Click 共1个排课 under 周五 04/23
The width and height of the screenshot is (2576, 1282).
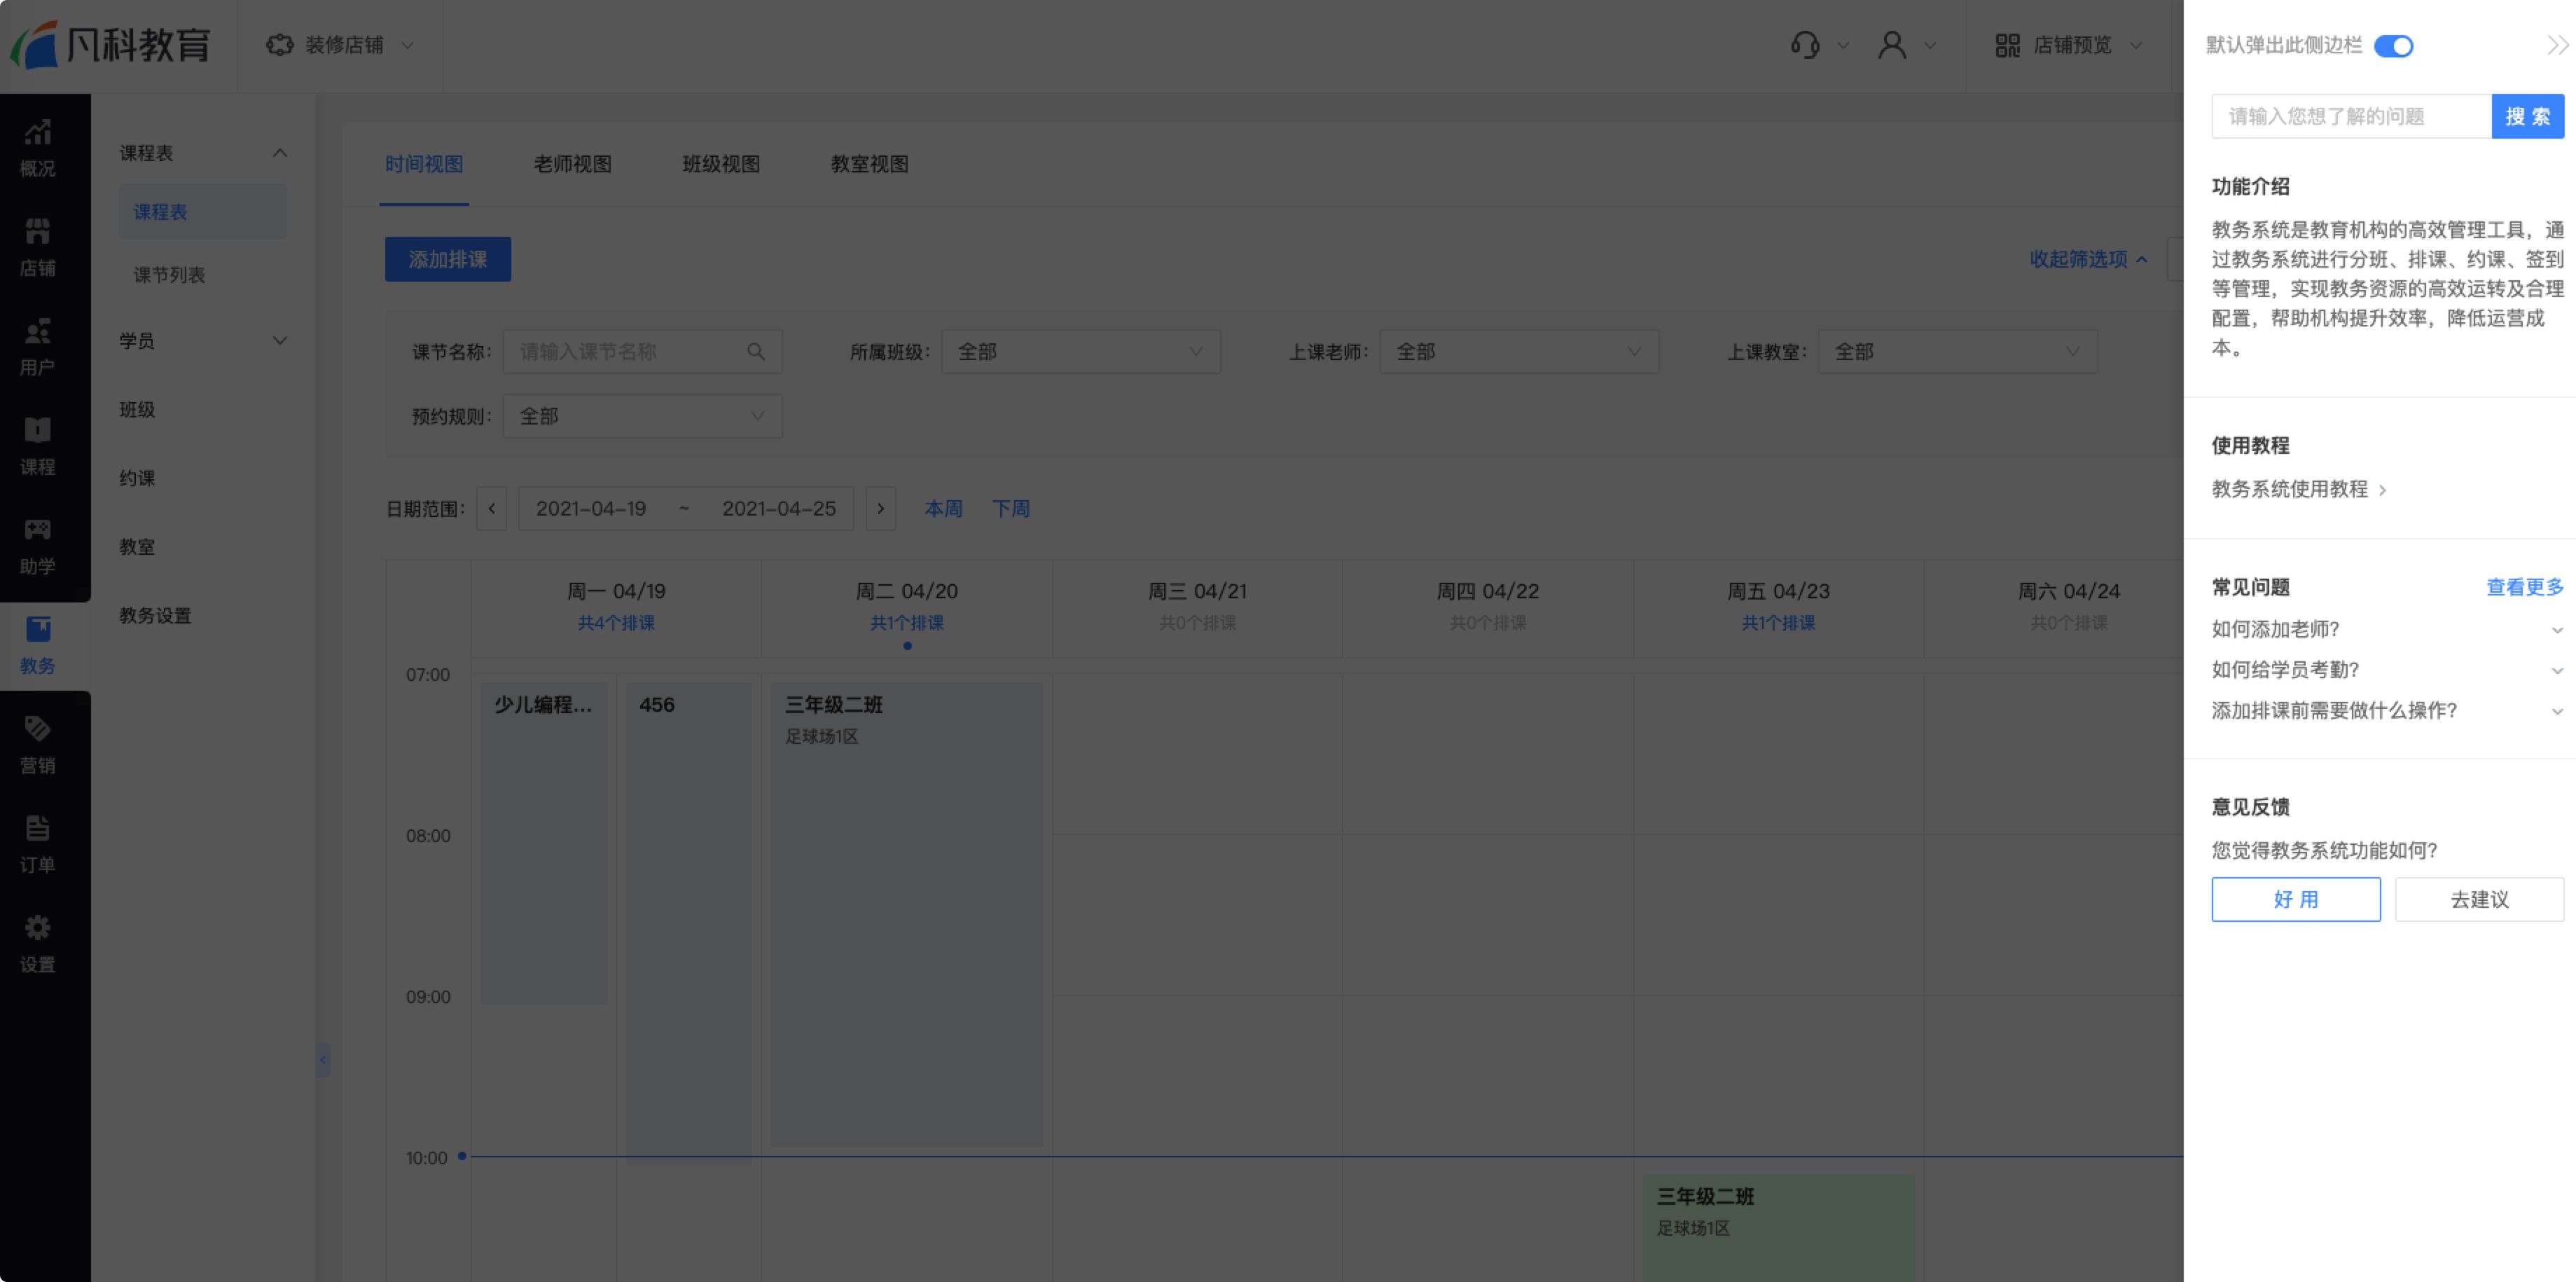[x=1778, y=623]
